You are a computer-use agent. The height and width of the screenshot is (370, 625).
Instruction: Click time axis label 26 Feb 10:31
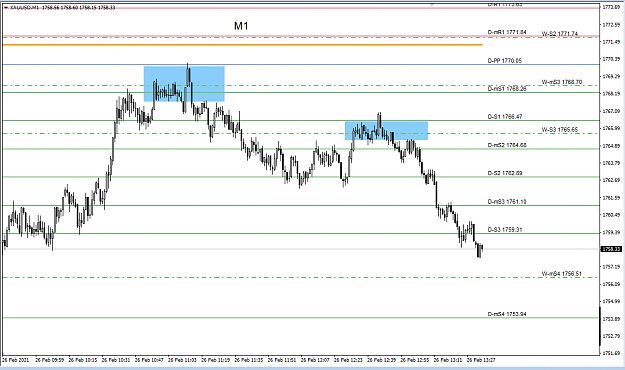[x=116, y=360]
